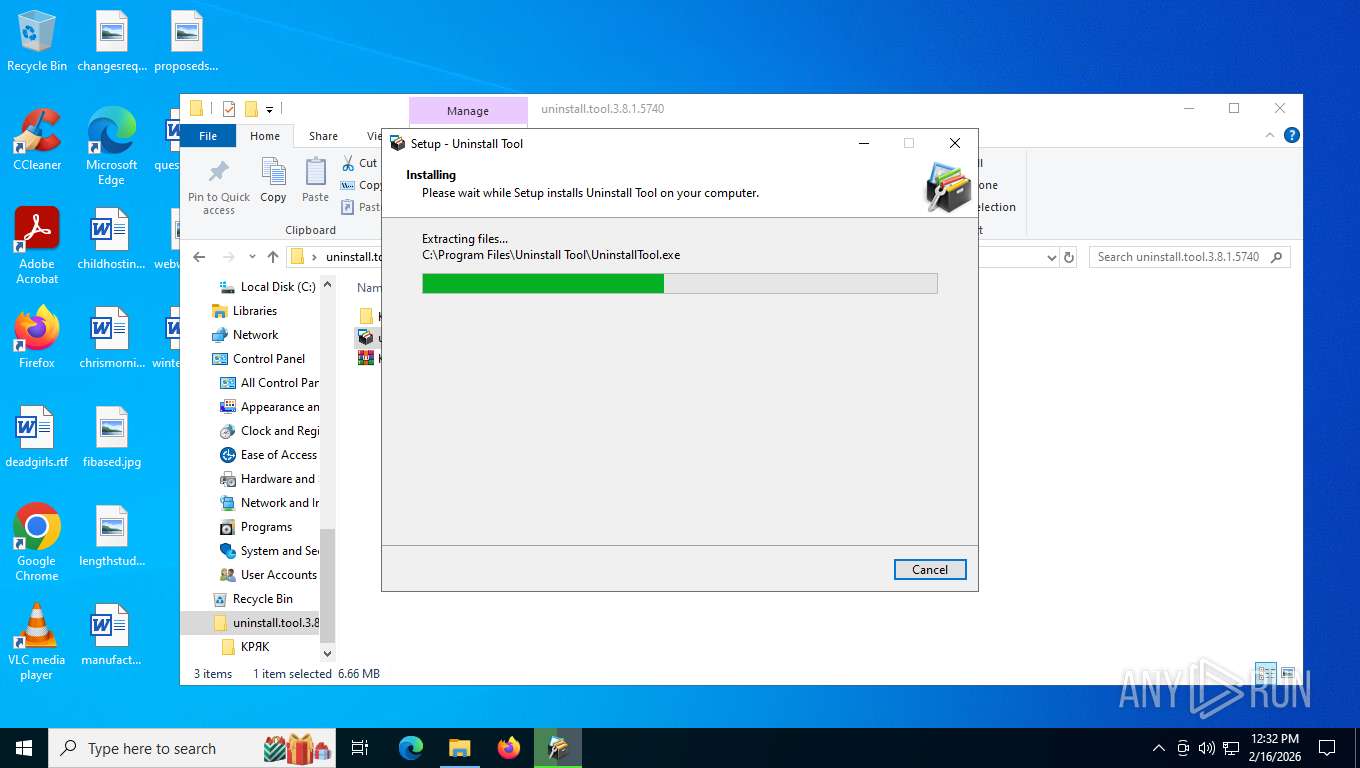Collapse the Explorer ribbon chevron
The image size is (1360, 768).
point(1271,135)
